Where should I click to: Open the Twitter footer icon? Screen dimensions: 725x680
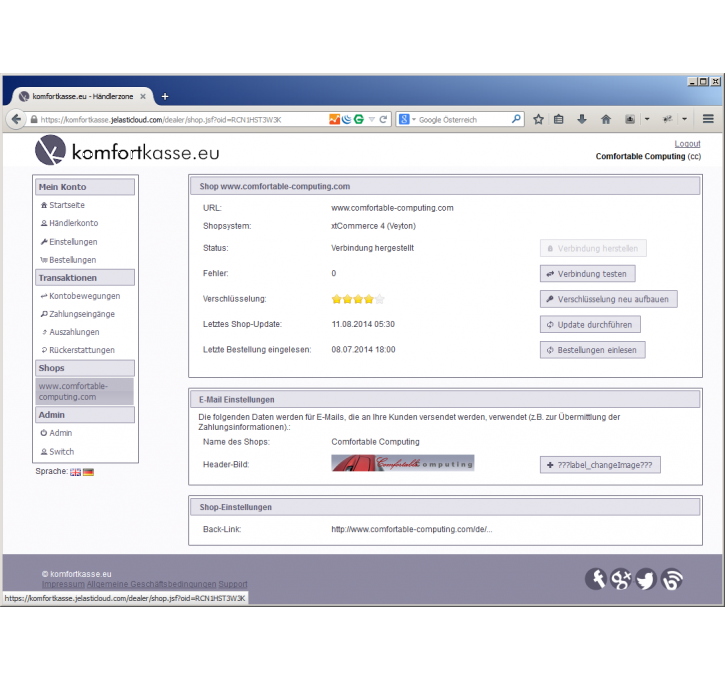[x=646, y=579]
